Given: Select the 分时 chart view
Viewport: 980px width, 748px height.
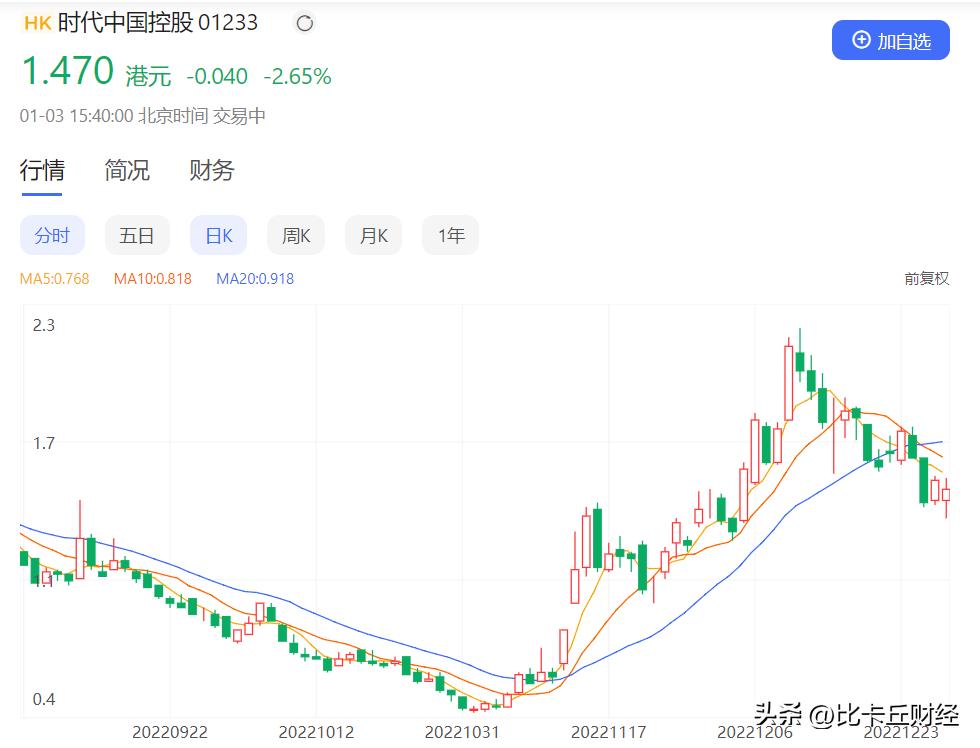Looking at the screenshot, I should tap(52, 234).
